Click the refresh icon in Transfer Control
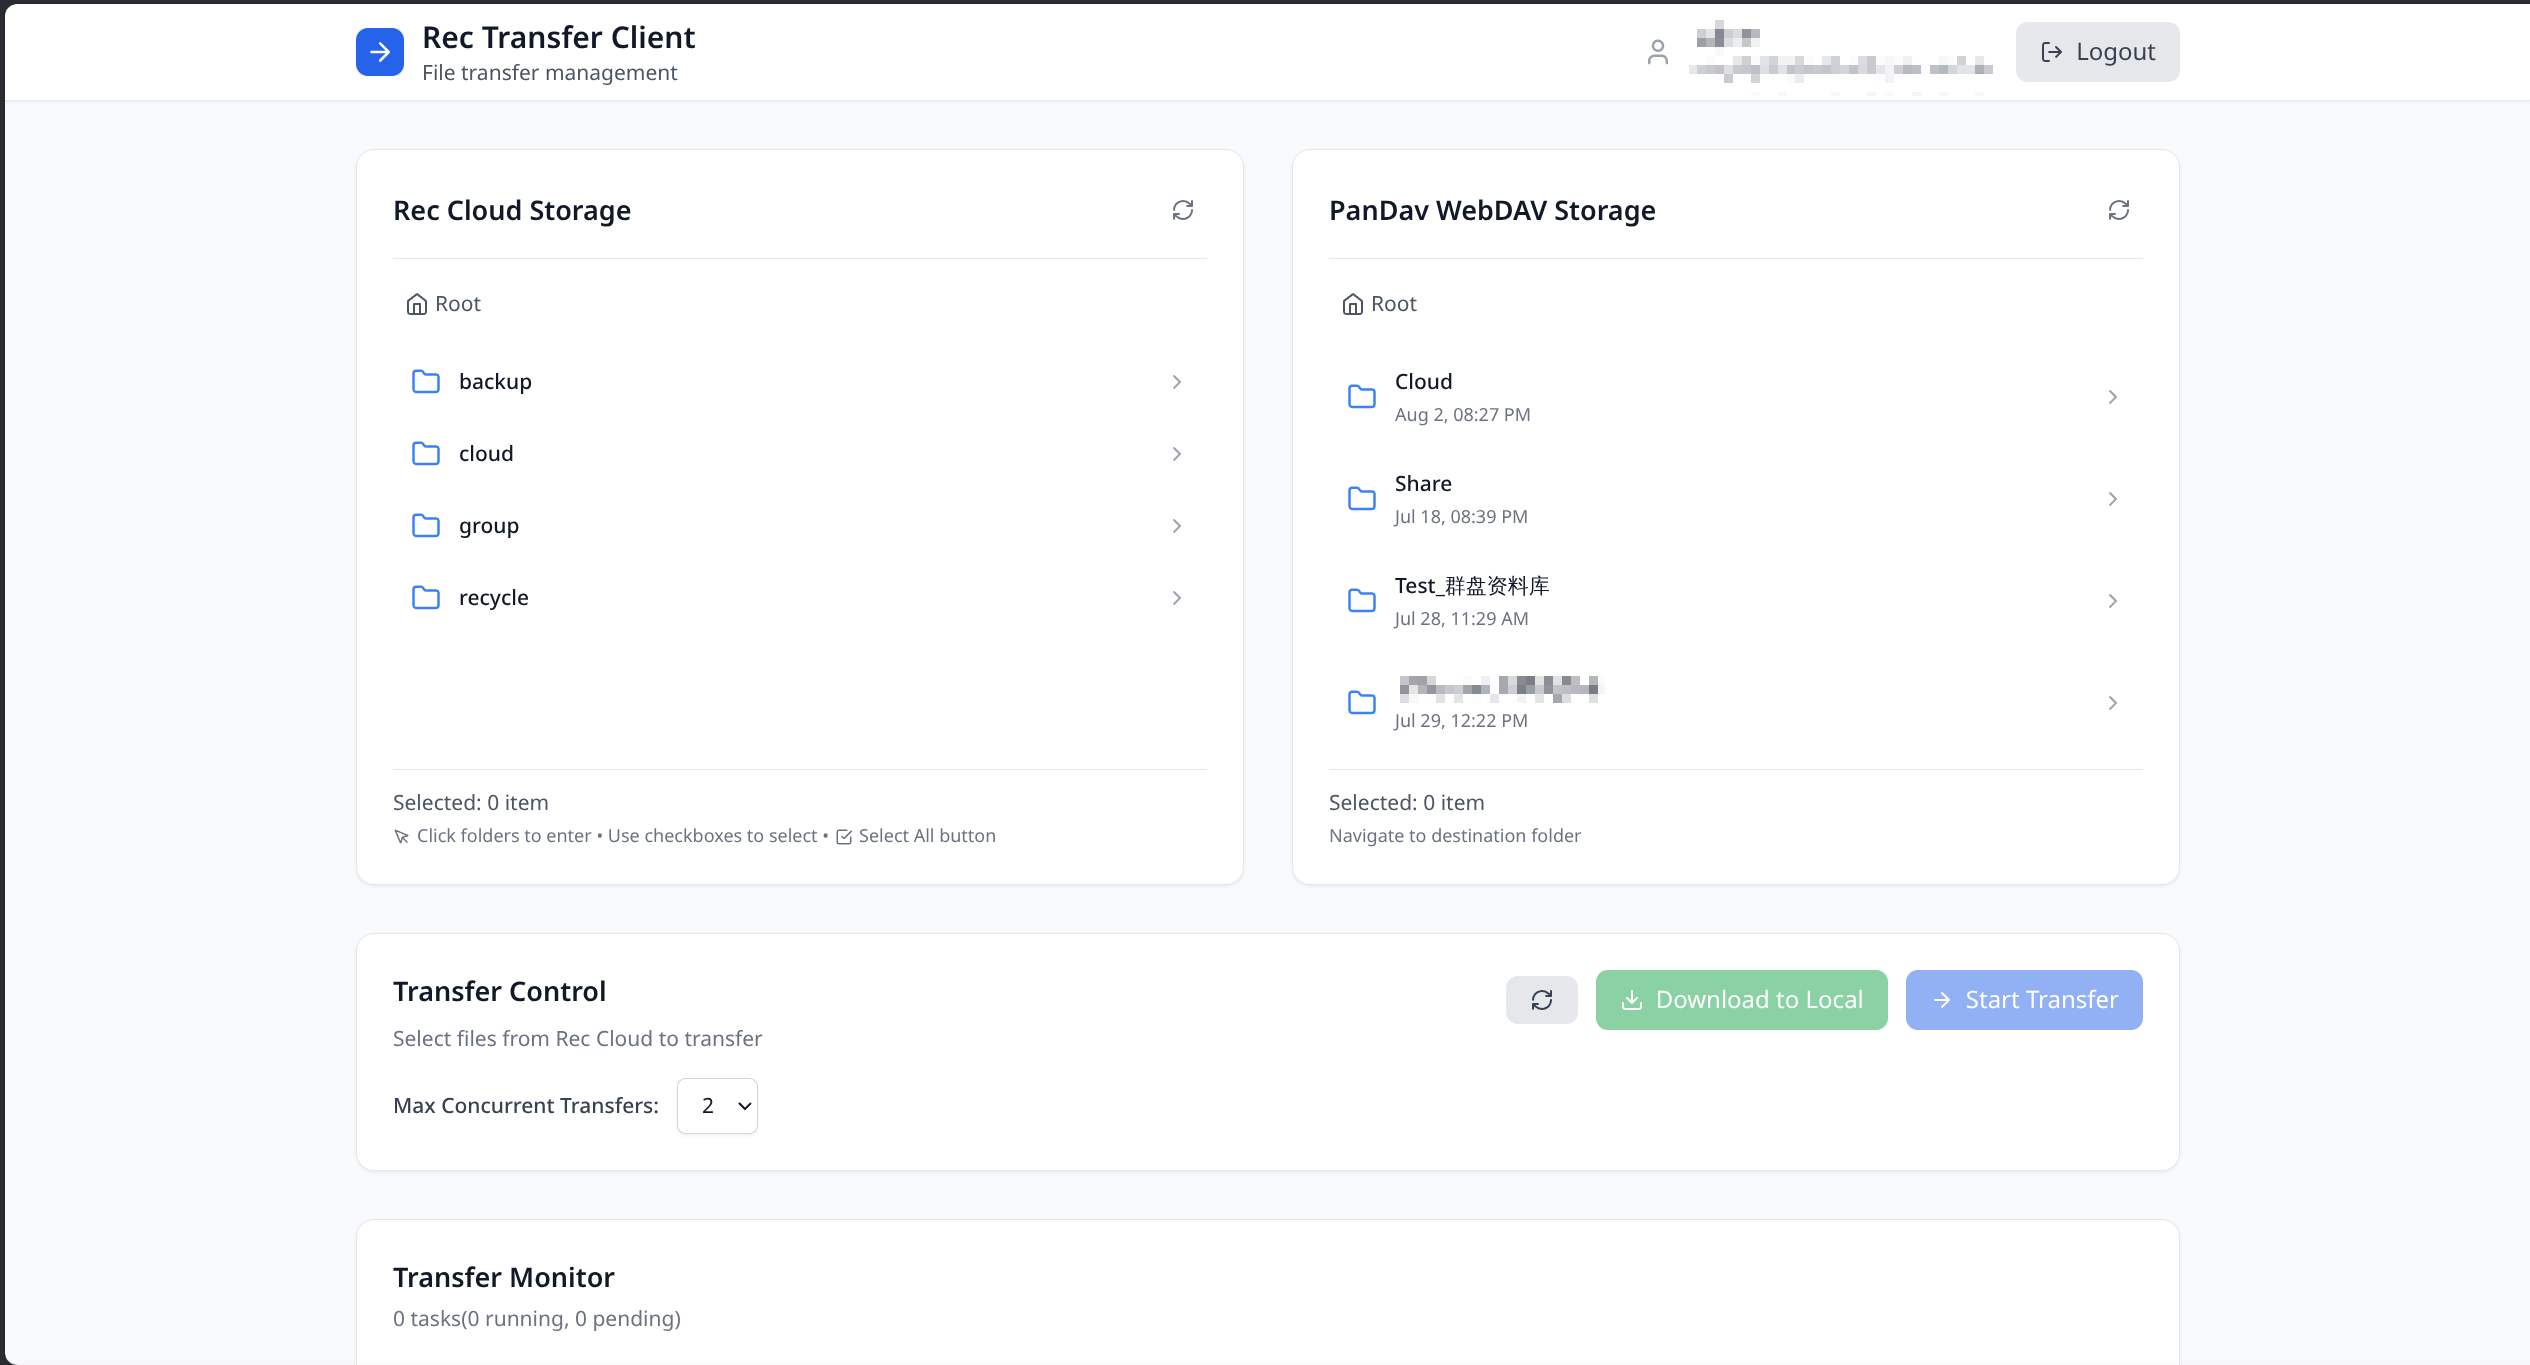This screenshot has width=2530, height=1365. (x=1541, y=1000)
